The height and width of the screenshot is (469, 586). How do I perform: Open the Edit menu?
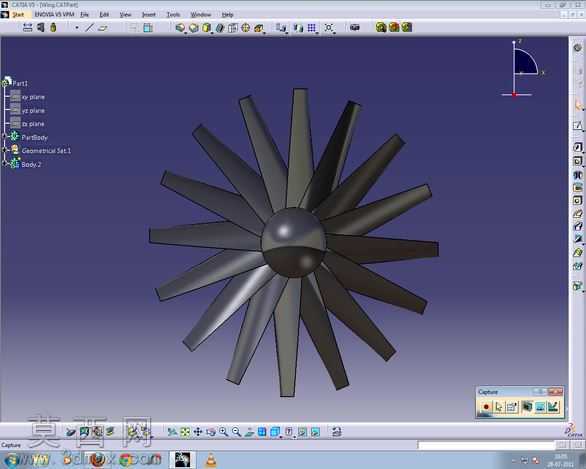tap(104, 15)
